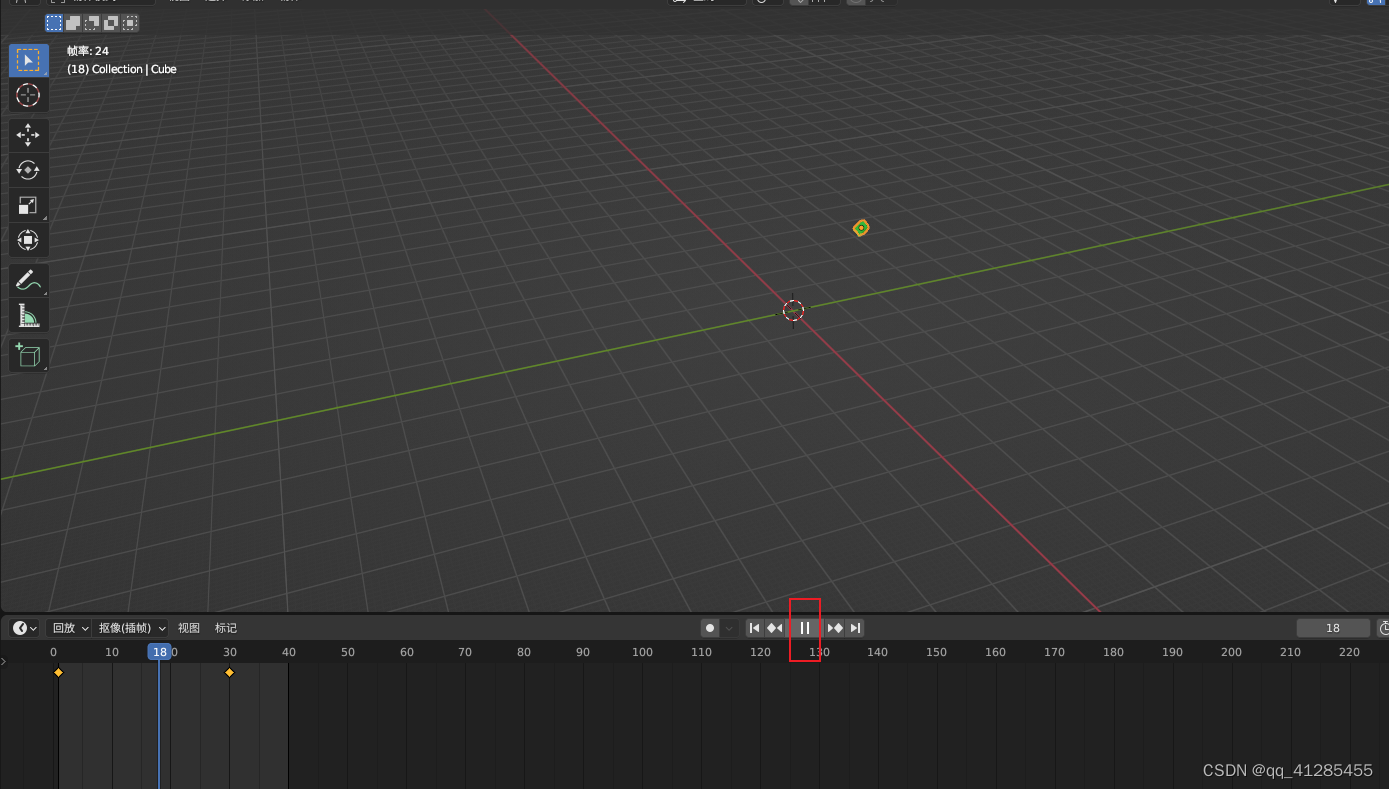Viewport: 1389px width, 789px height.
Task: Jump to the timeline's first frame
Action: [x=754, y=628]
